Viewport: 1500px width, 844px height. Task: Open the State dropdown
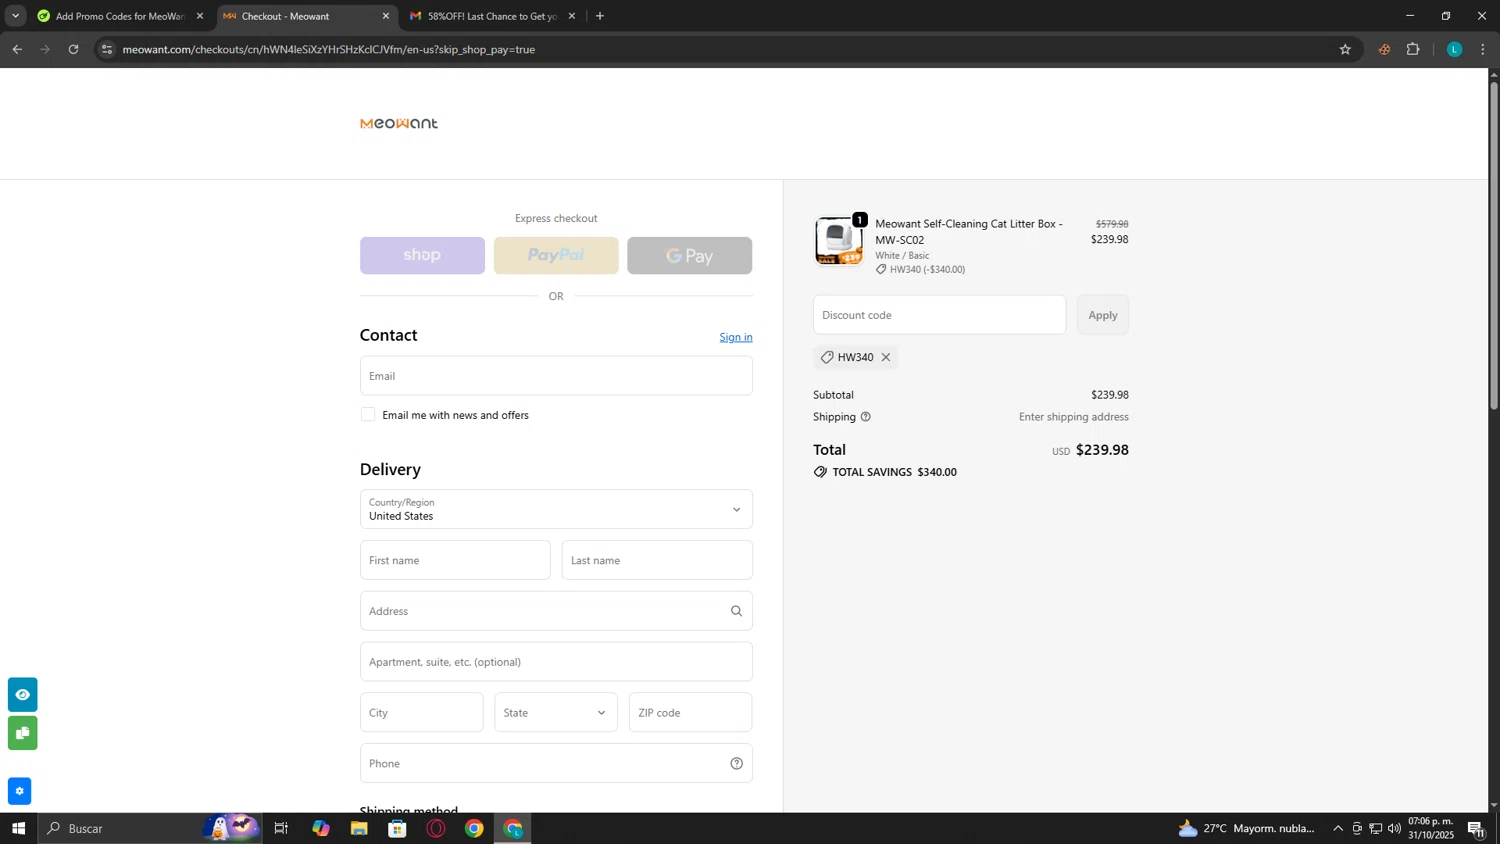tap(556, 712)
